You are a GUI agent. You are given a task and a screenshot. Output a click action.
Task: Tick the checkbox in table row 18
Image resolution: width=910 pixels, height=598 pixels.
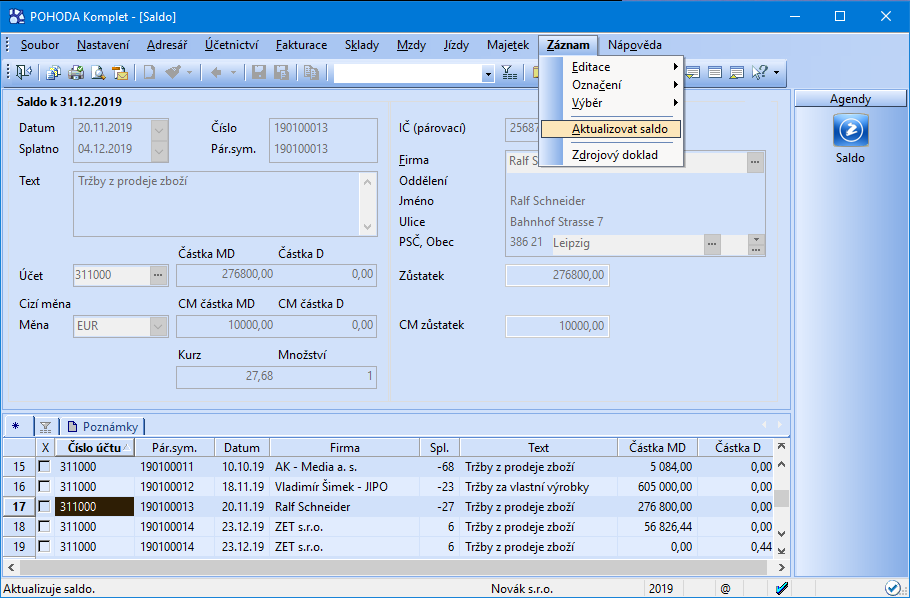pyautogui.click(x=44, y=527)
